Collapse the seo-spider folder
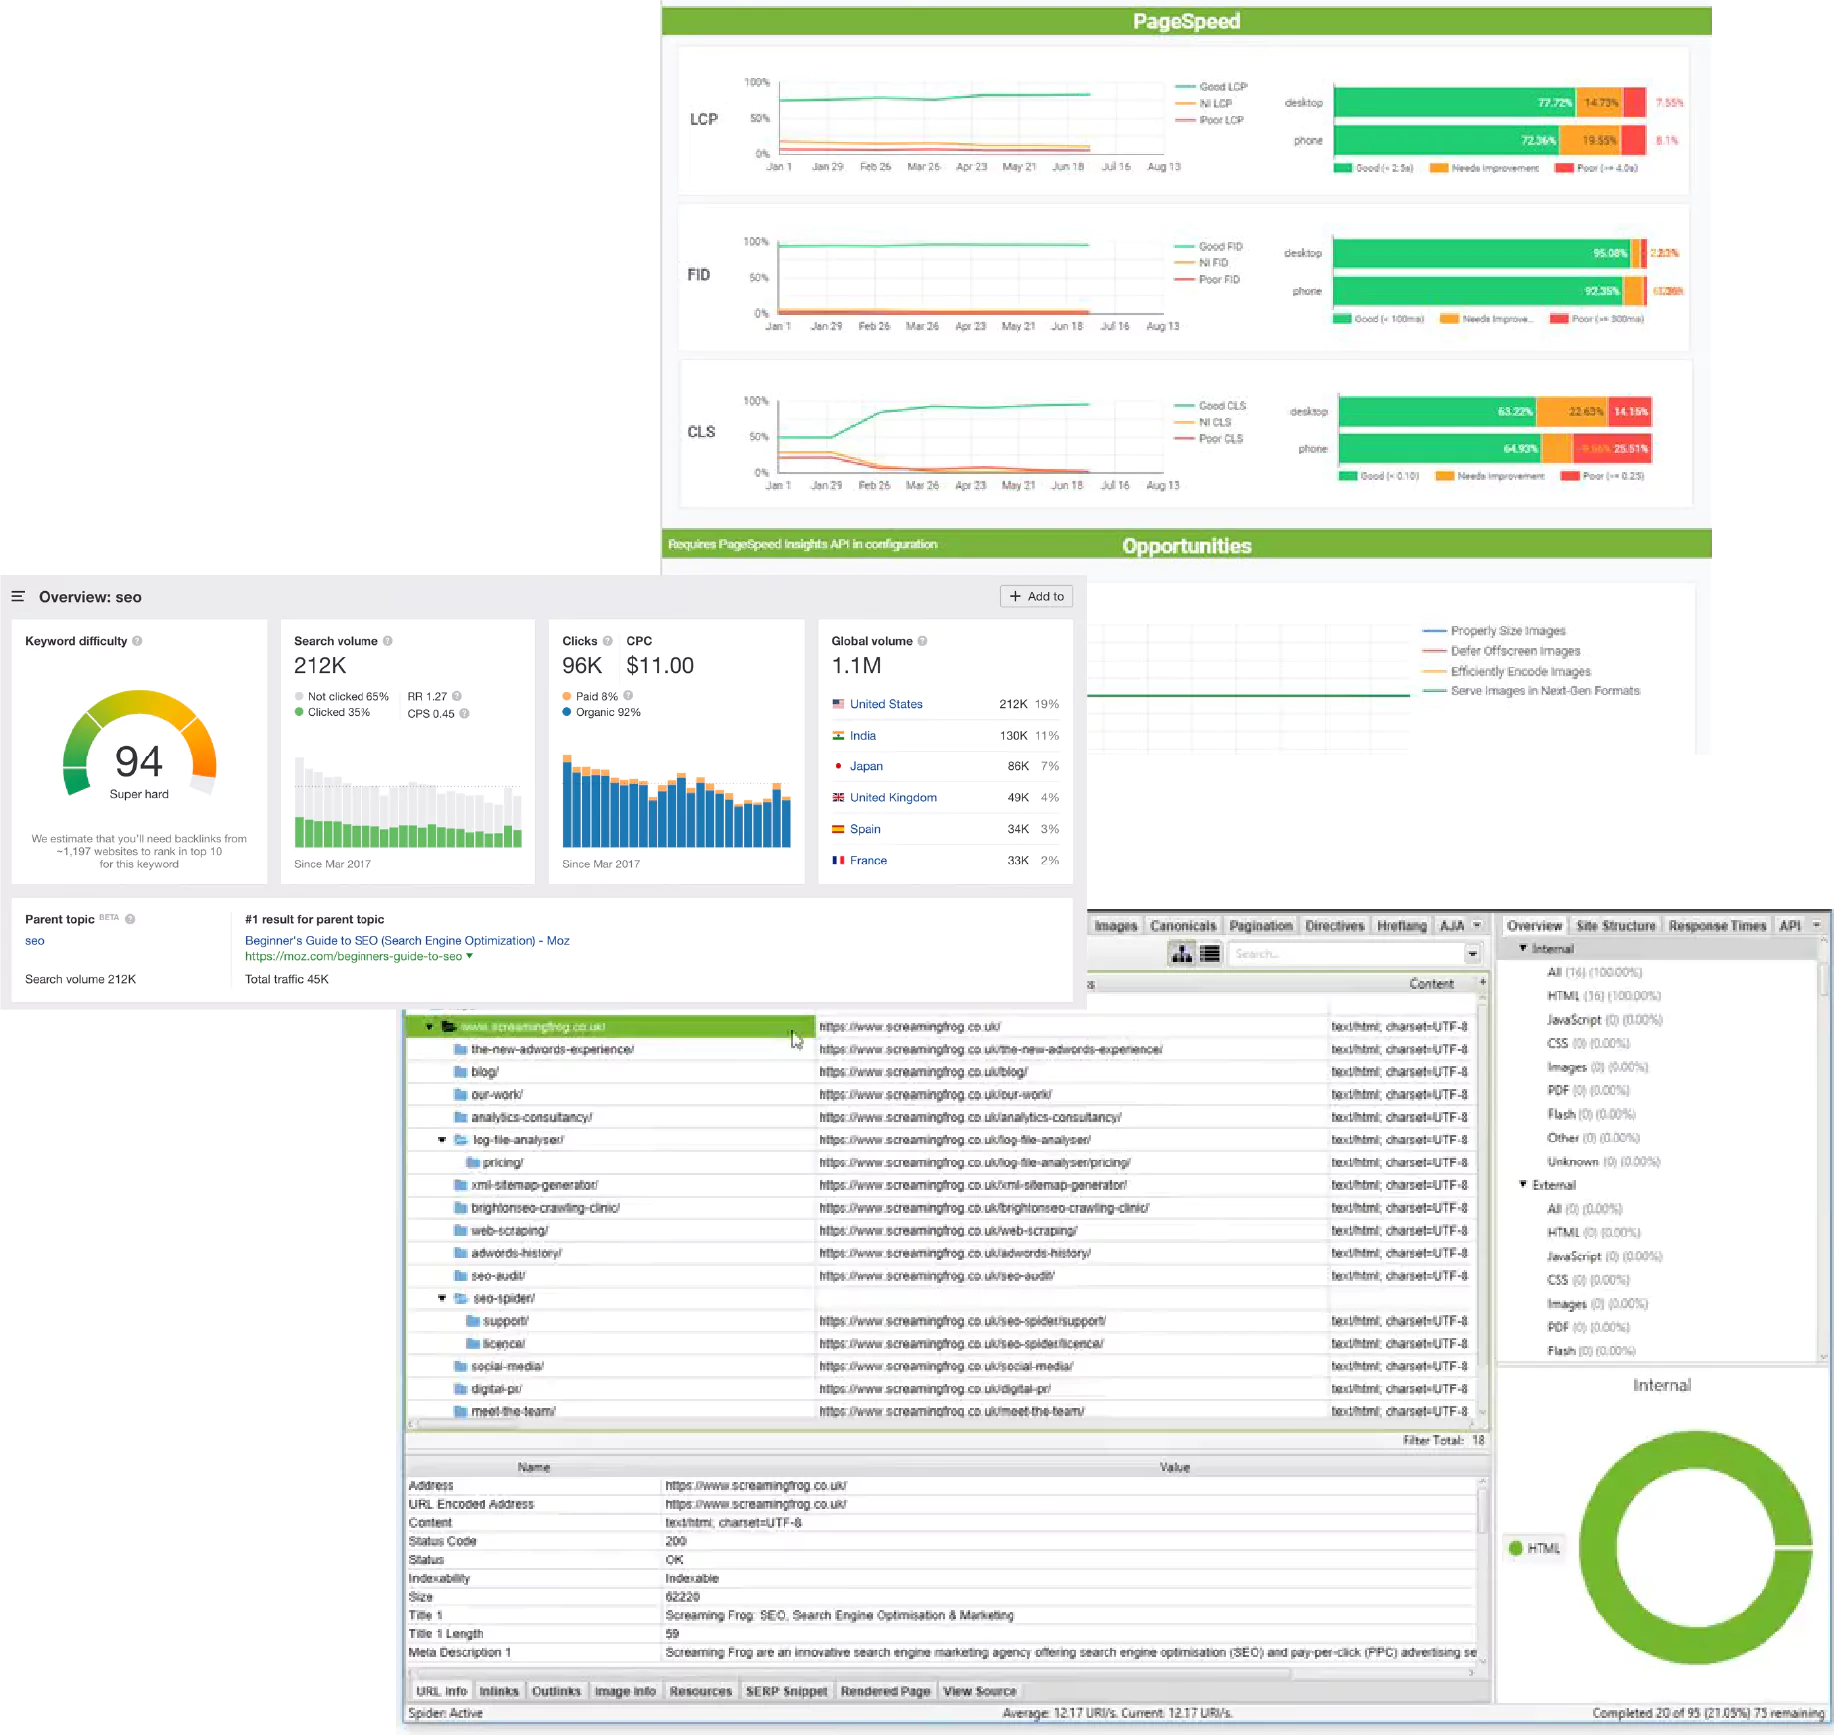1834x1736 pixels. [x=442, y=1298]
